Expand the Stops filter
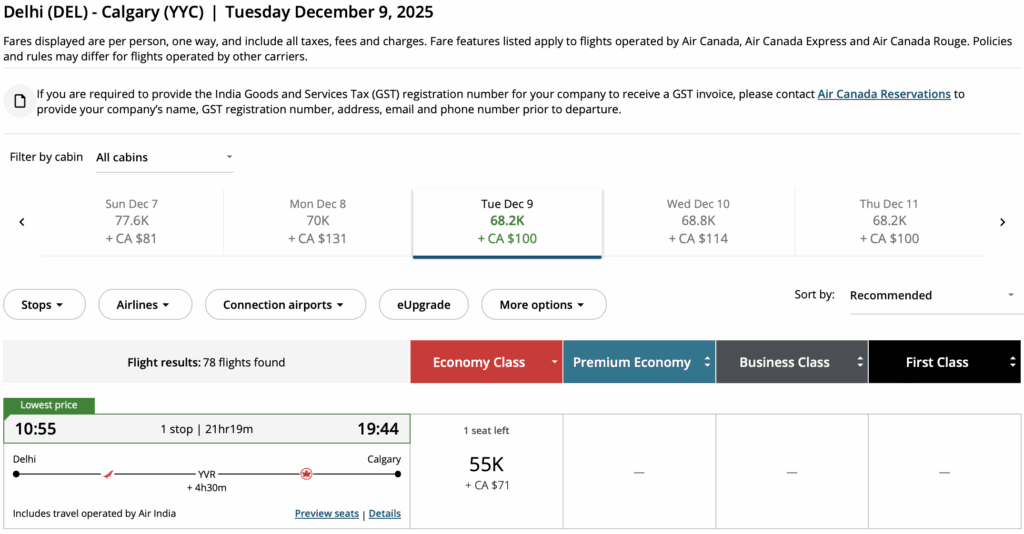Viewport: 1024px width, 534px height. (42, 305)
